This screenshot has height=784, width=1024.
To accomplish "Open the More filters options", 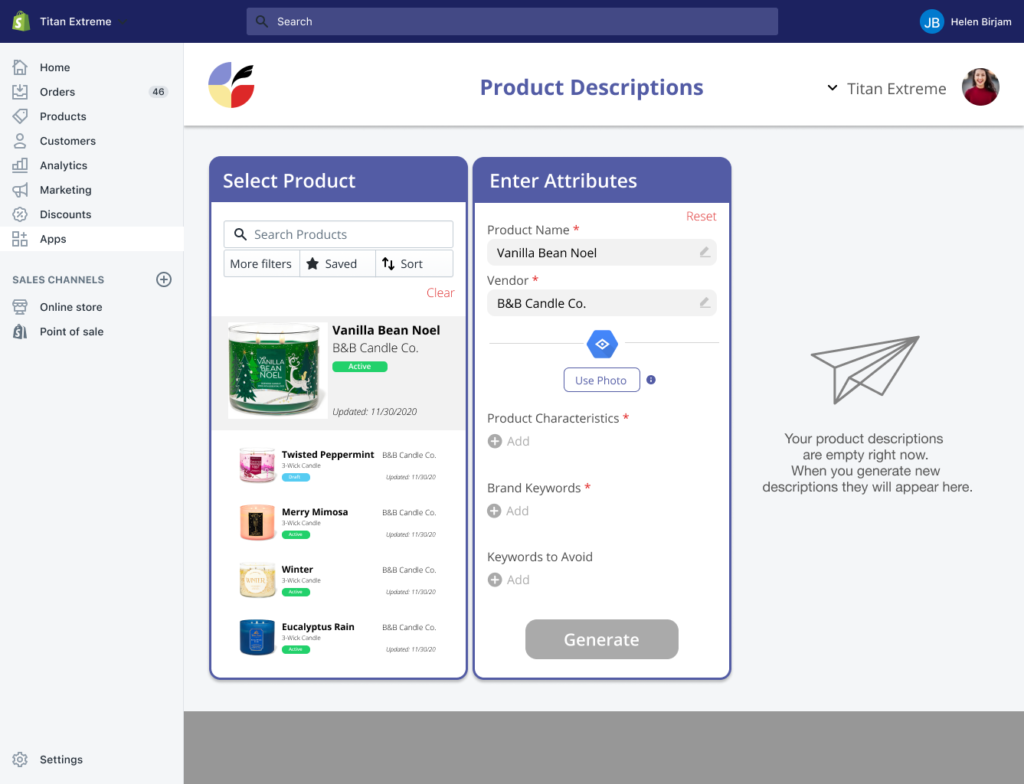I will point(261,264).
